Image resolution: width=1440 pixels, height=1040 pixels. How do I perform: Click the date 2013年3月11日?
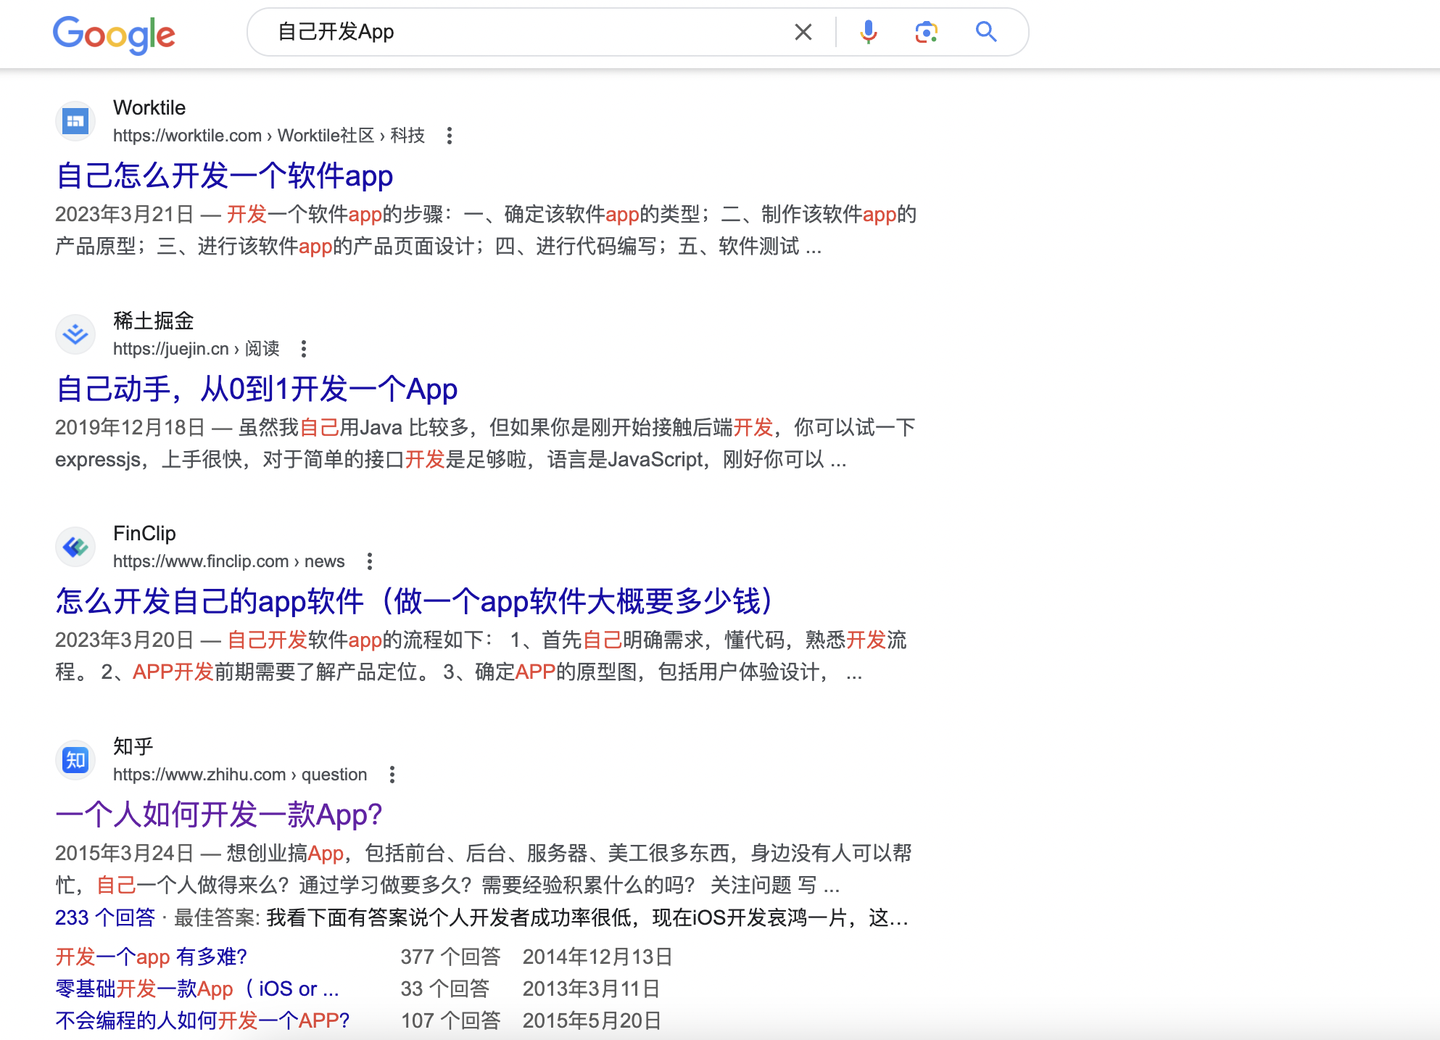pos(592,989)
